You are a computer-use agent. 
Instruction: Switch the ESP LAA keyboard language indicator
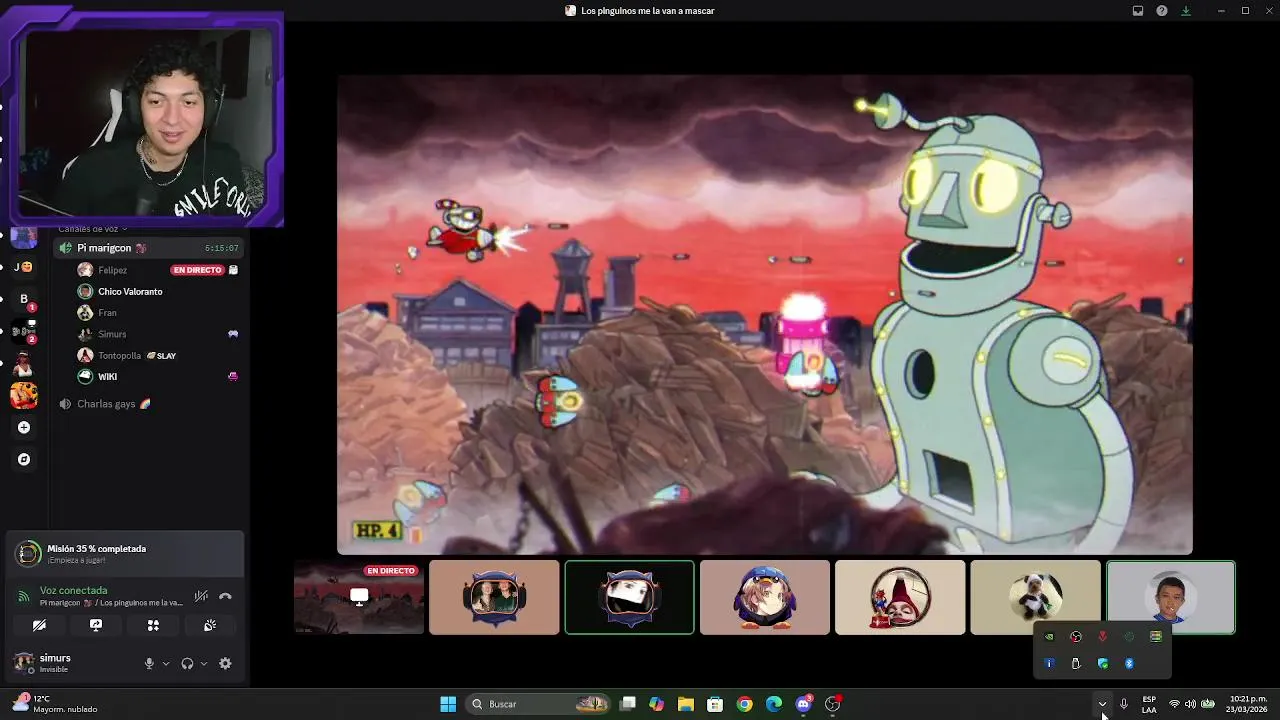[x=1149, y=704]
